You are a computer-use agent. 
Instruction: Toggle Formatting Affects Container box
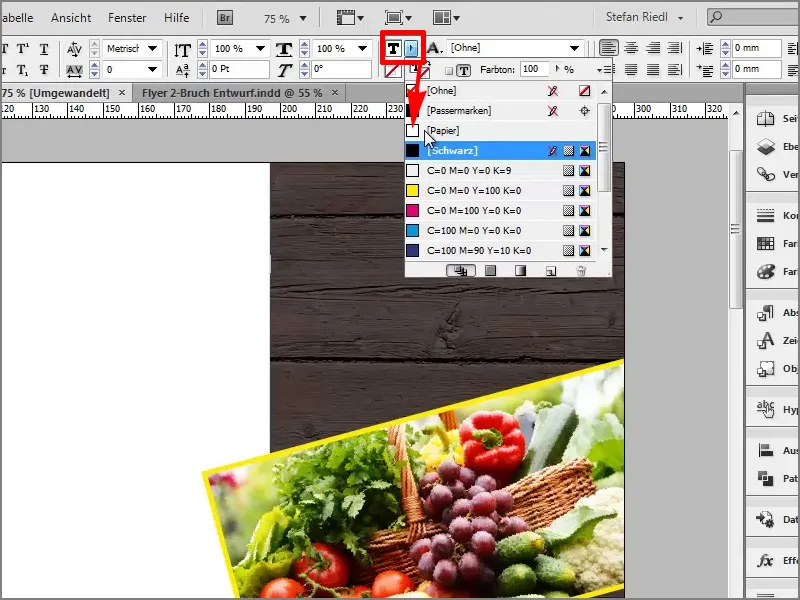tap(449, 71)
